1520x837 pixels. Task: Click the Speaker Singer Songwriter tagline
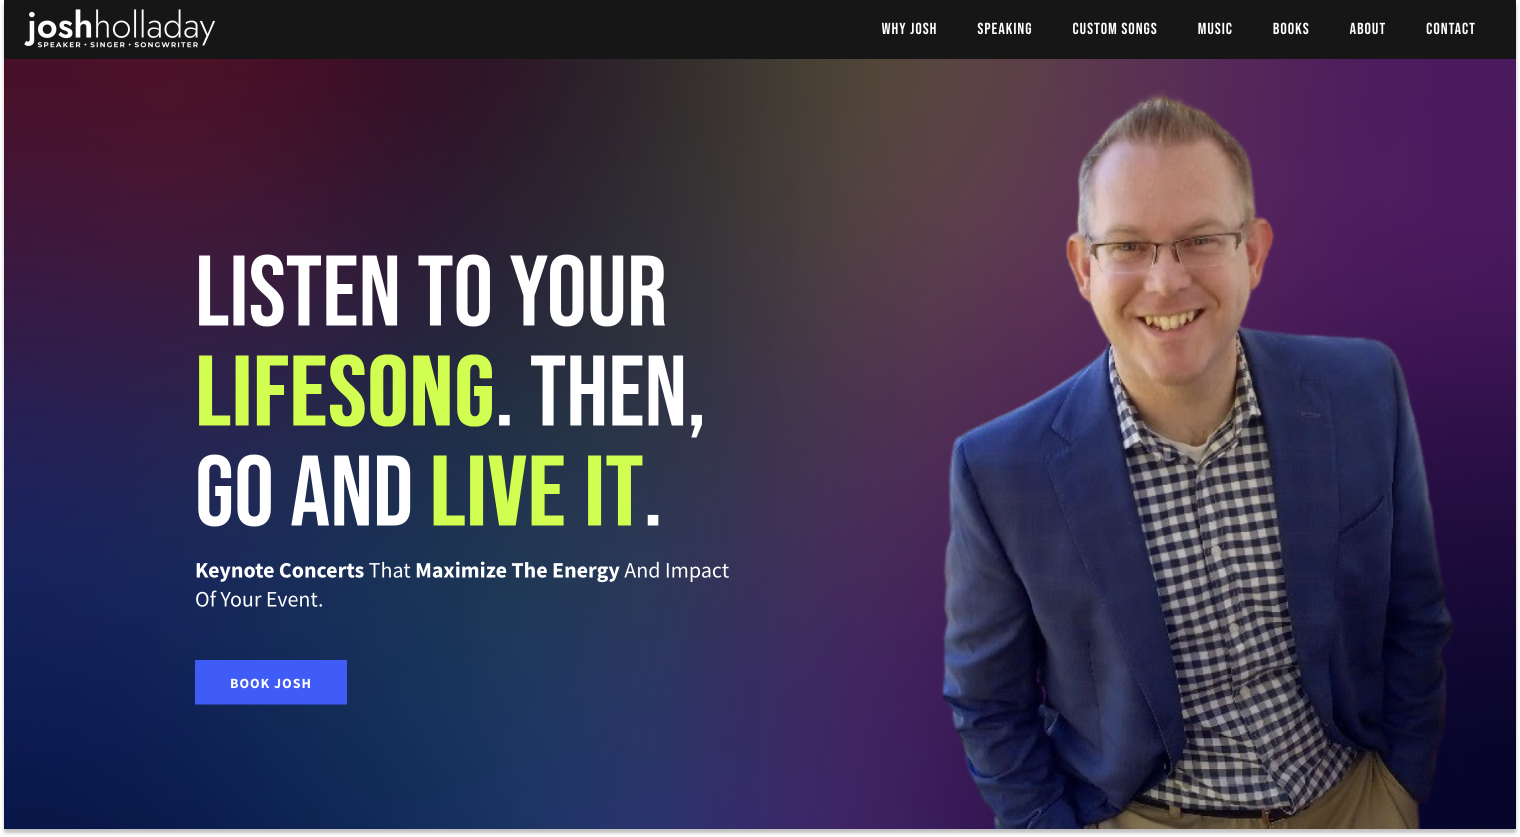pos(118,45)
